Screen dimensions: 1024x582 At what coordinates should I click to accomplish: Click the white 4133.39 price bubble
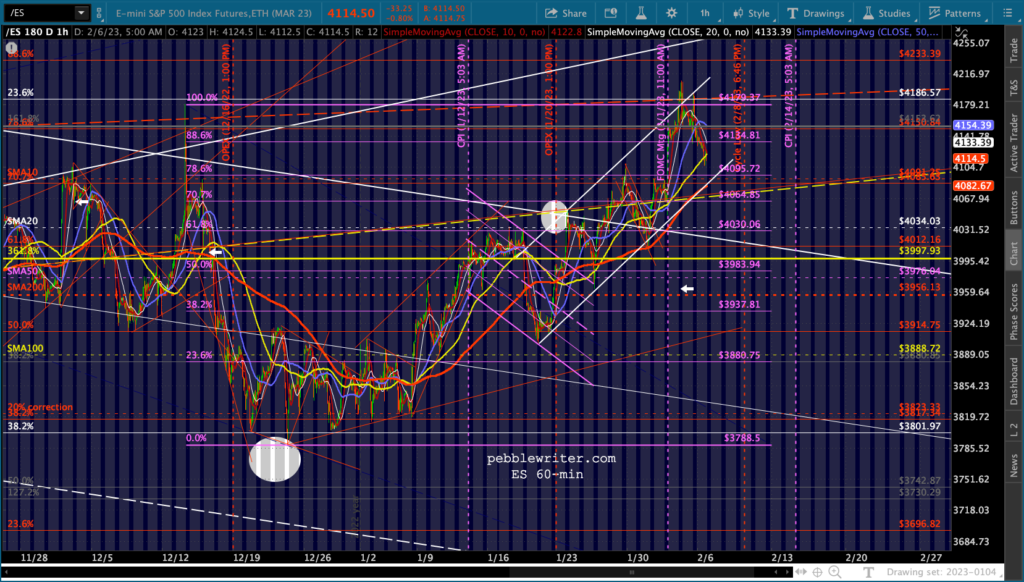[973, 142]
